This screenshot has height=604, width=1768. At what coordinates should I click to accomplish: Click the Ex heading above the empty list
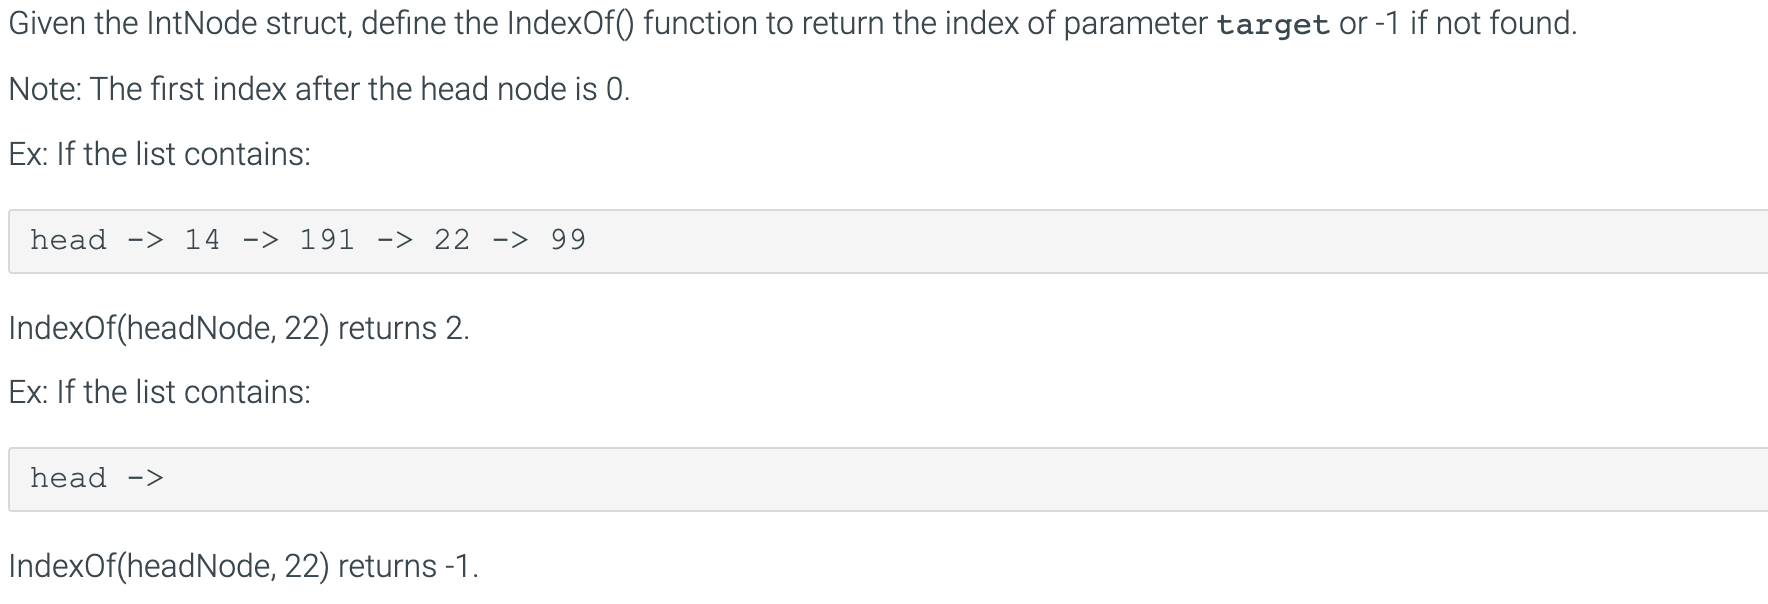(159, 392)
